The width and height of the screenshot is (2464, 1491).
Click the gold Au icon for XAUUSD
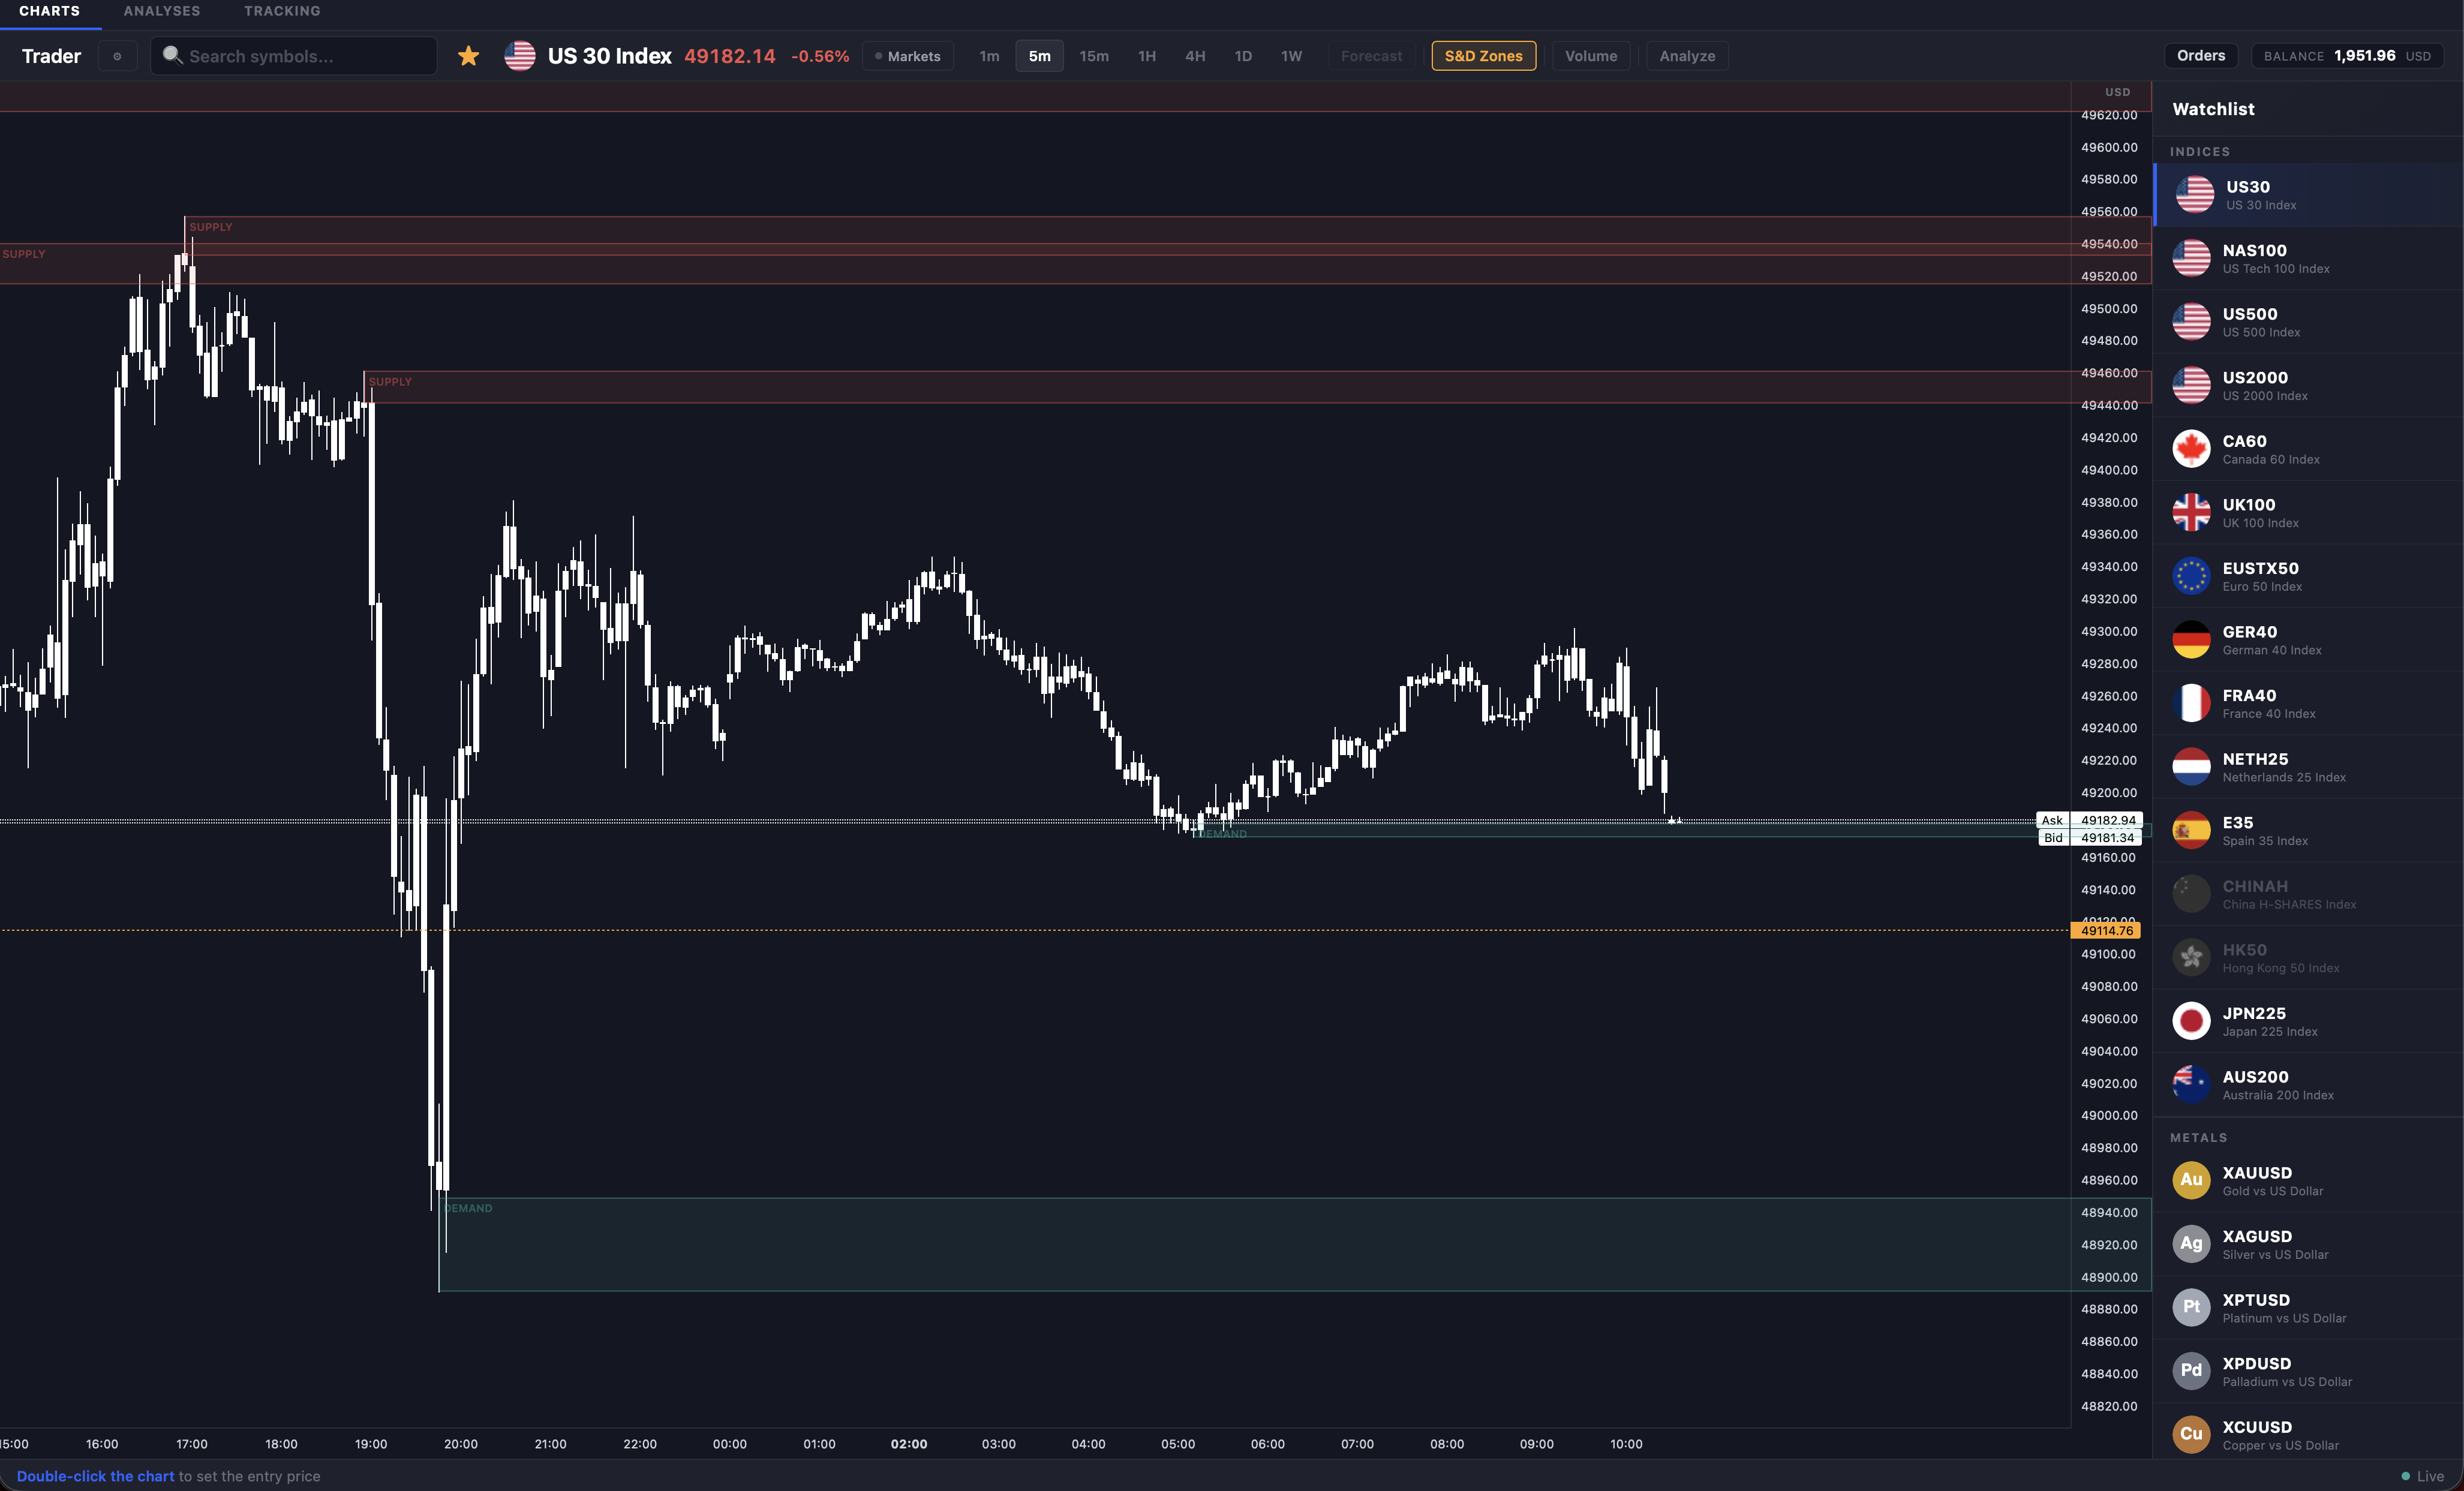tap(2191, 1180)
